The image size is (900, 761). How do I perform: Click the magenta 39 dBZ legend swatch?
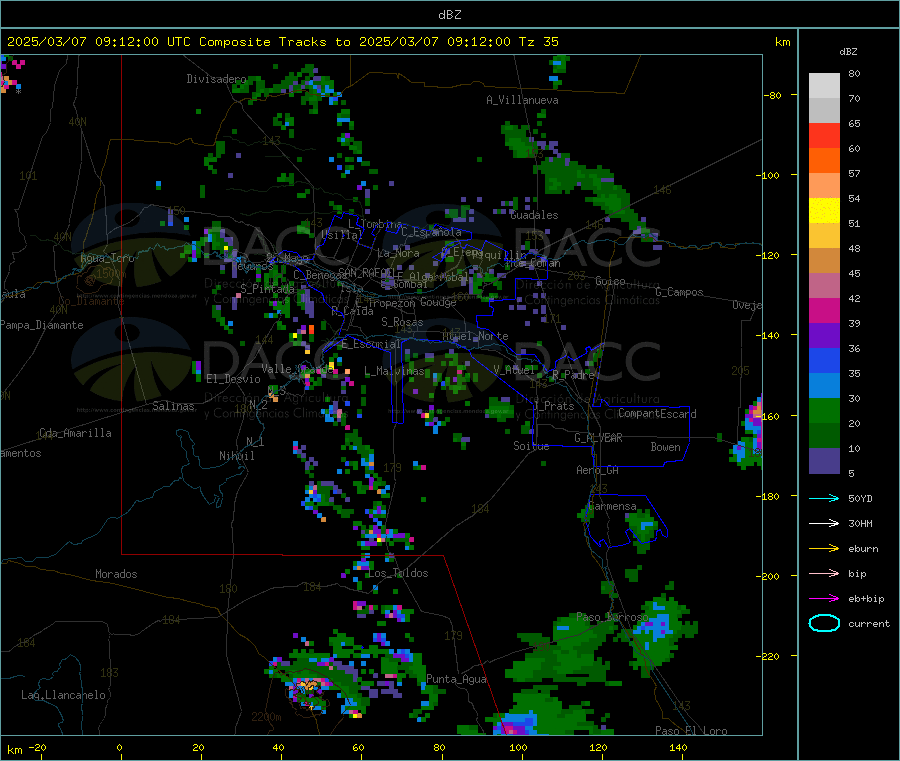pos(824,310)
